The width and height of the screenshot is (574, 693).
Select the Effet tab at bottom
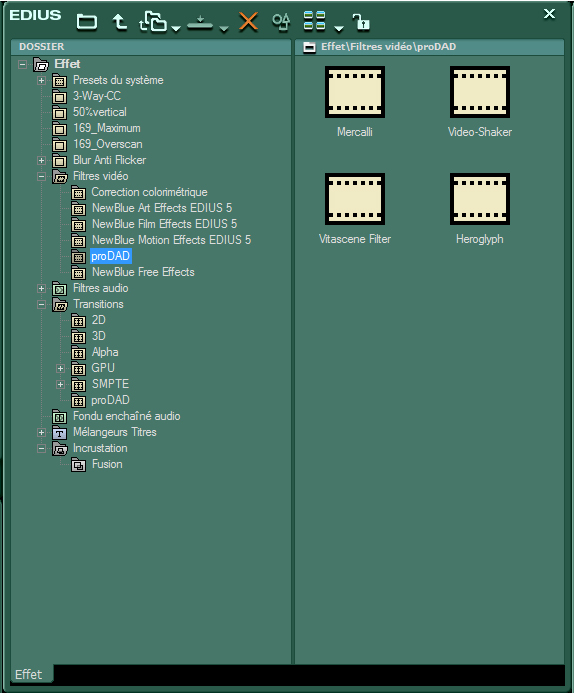(x=29, y=674)
